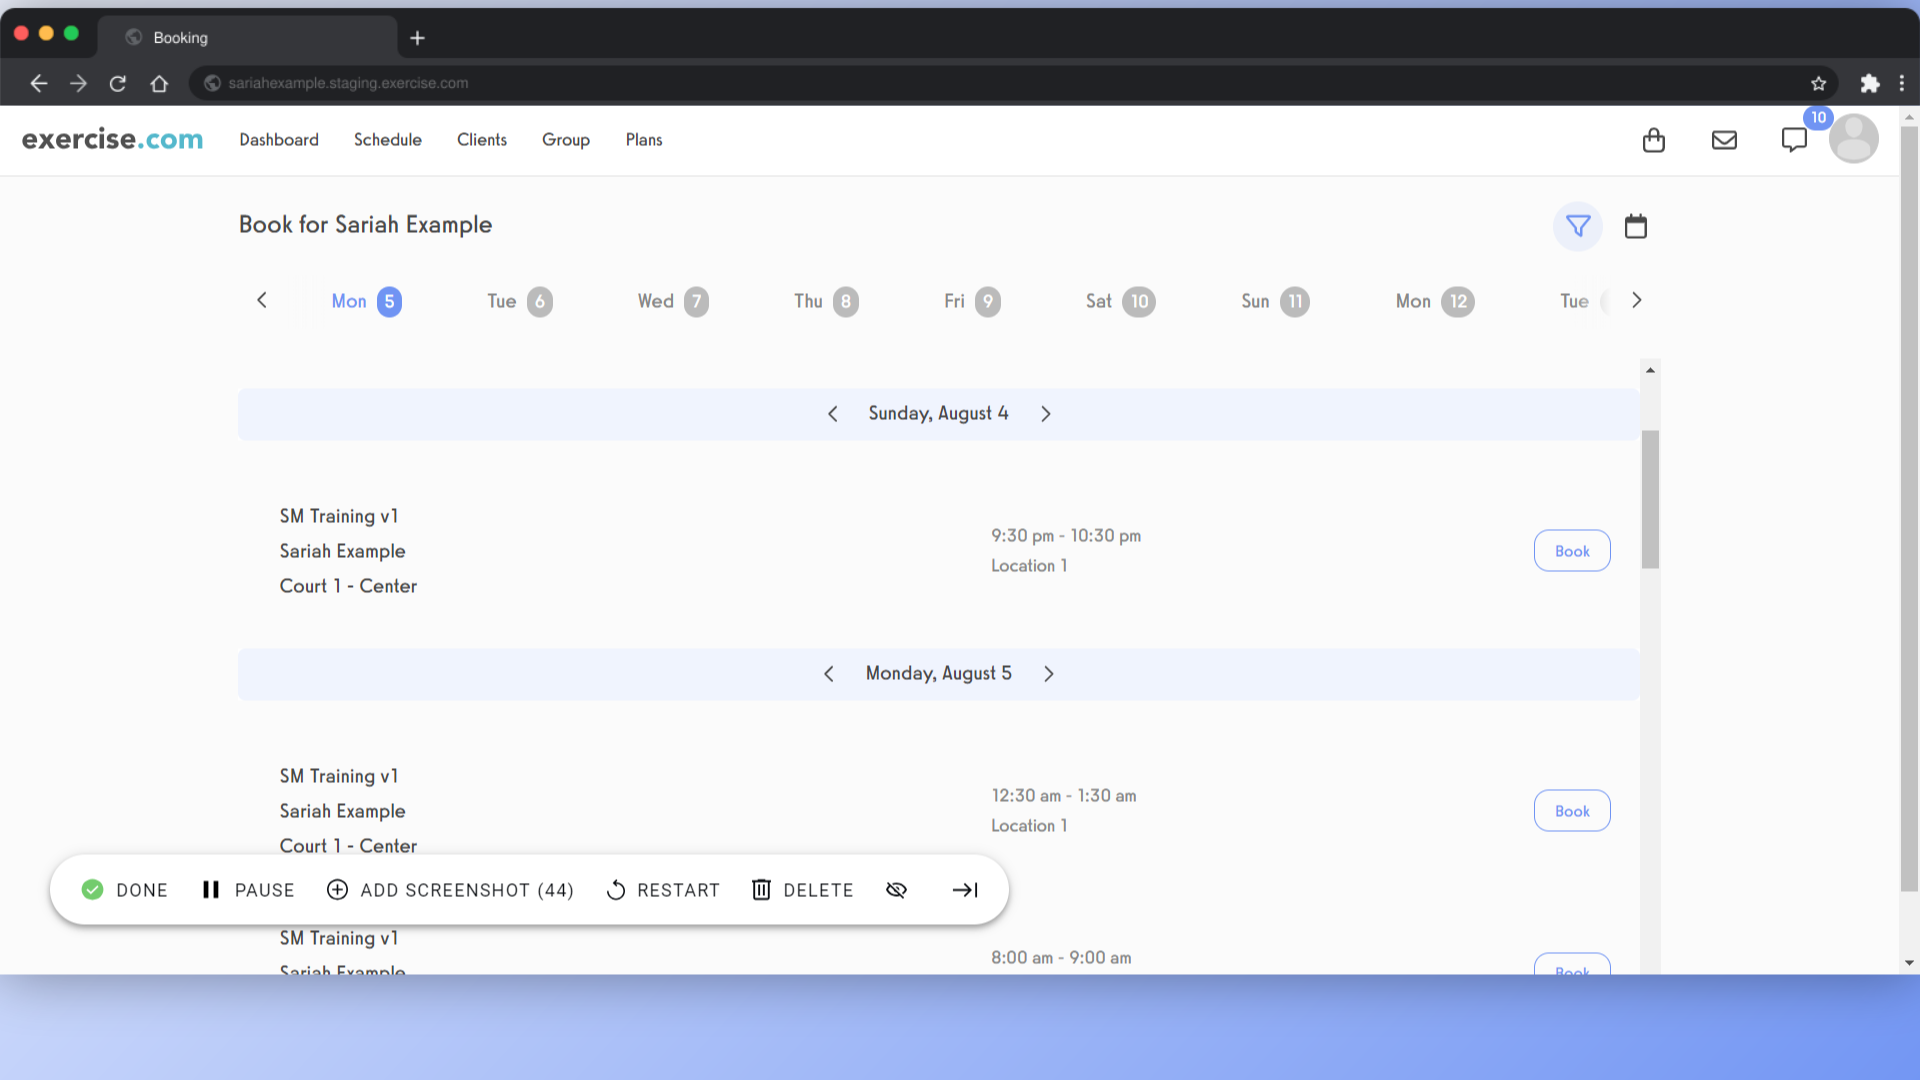Go to day before Monday, August 5
Screen dimensions: 1920x1080
coord(829,674)
